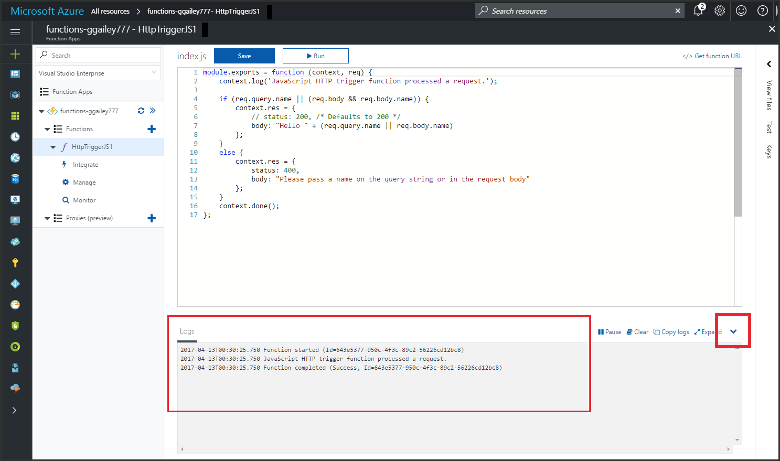Viewport: 780px width, 461px height.
Task: Open the Test side tab
Action: click(769, 127)
